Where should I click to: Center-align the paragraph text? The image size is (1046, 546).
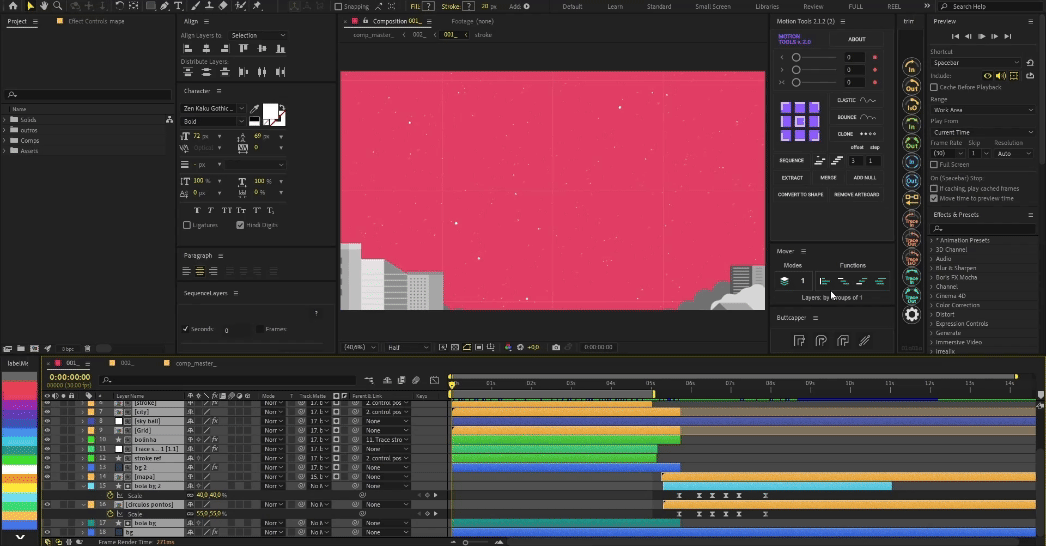tap(199, 271)
